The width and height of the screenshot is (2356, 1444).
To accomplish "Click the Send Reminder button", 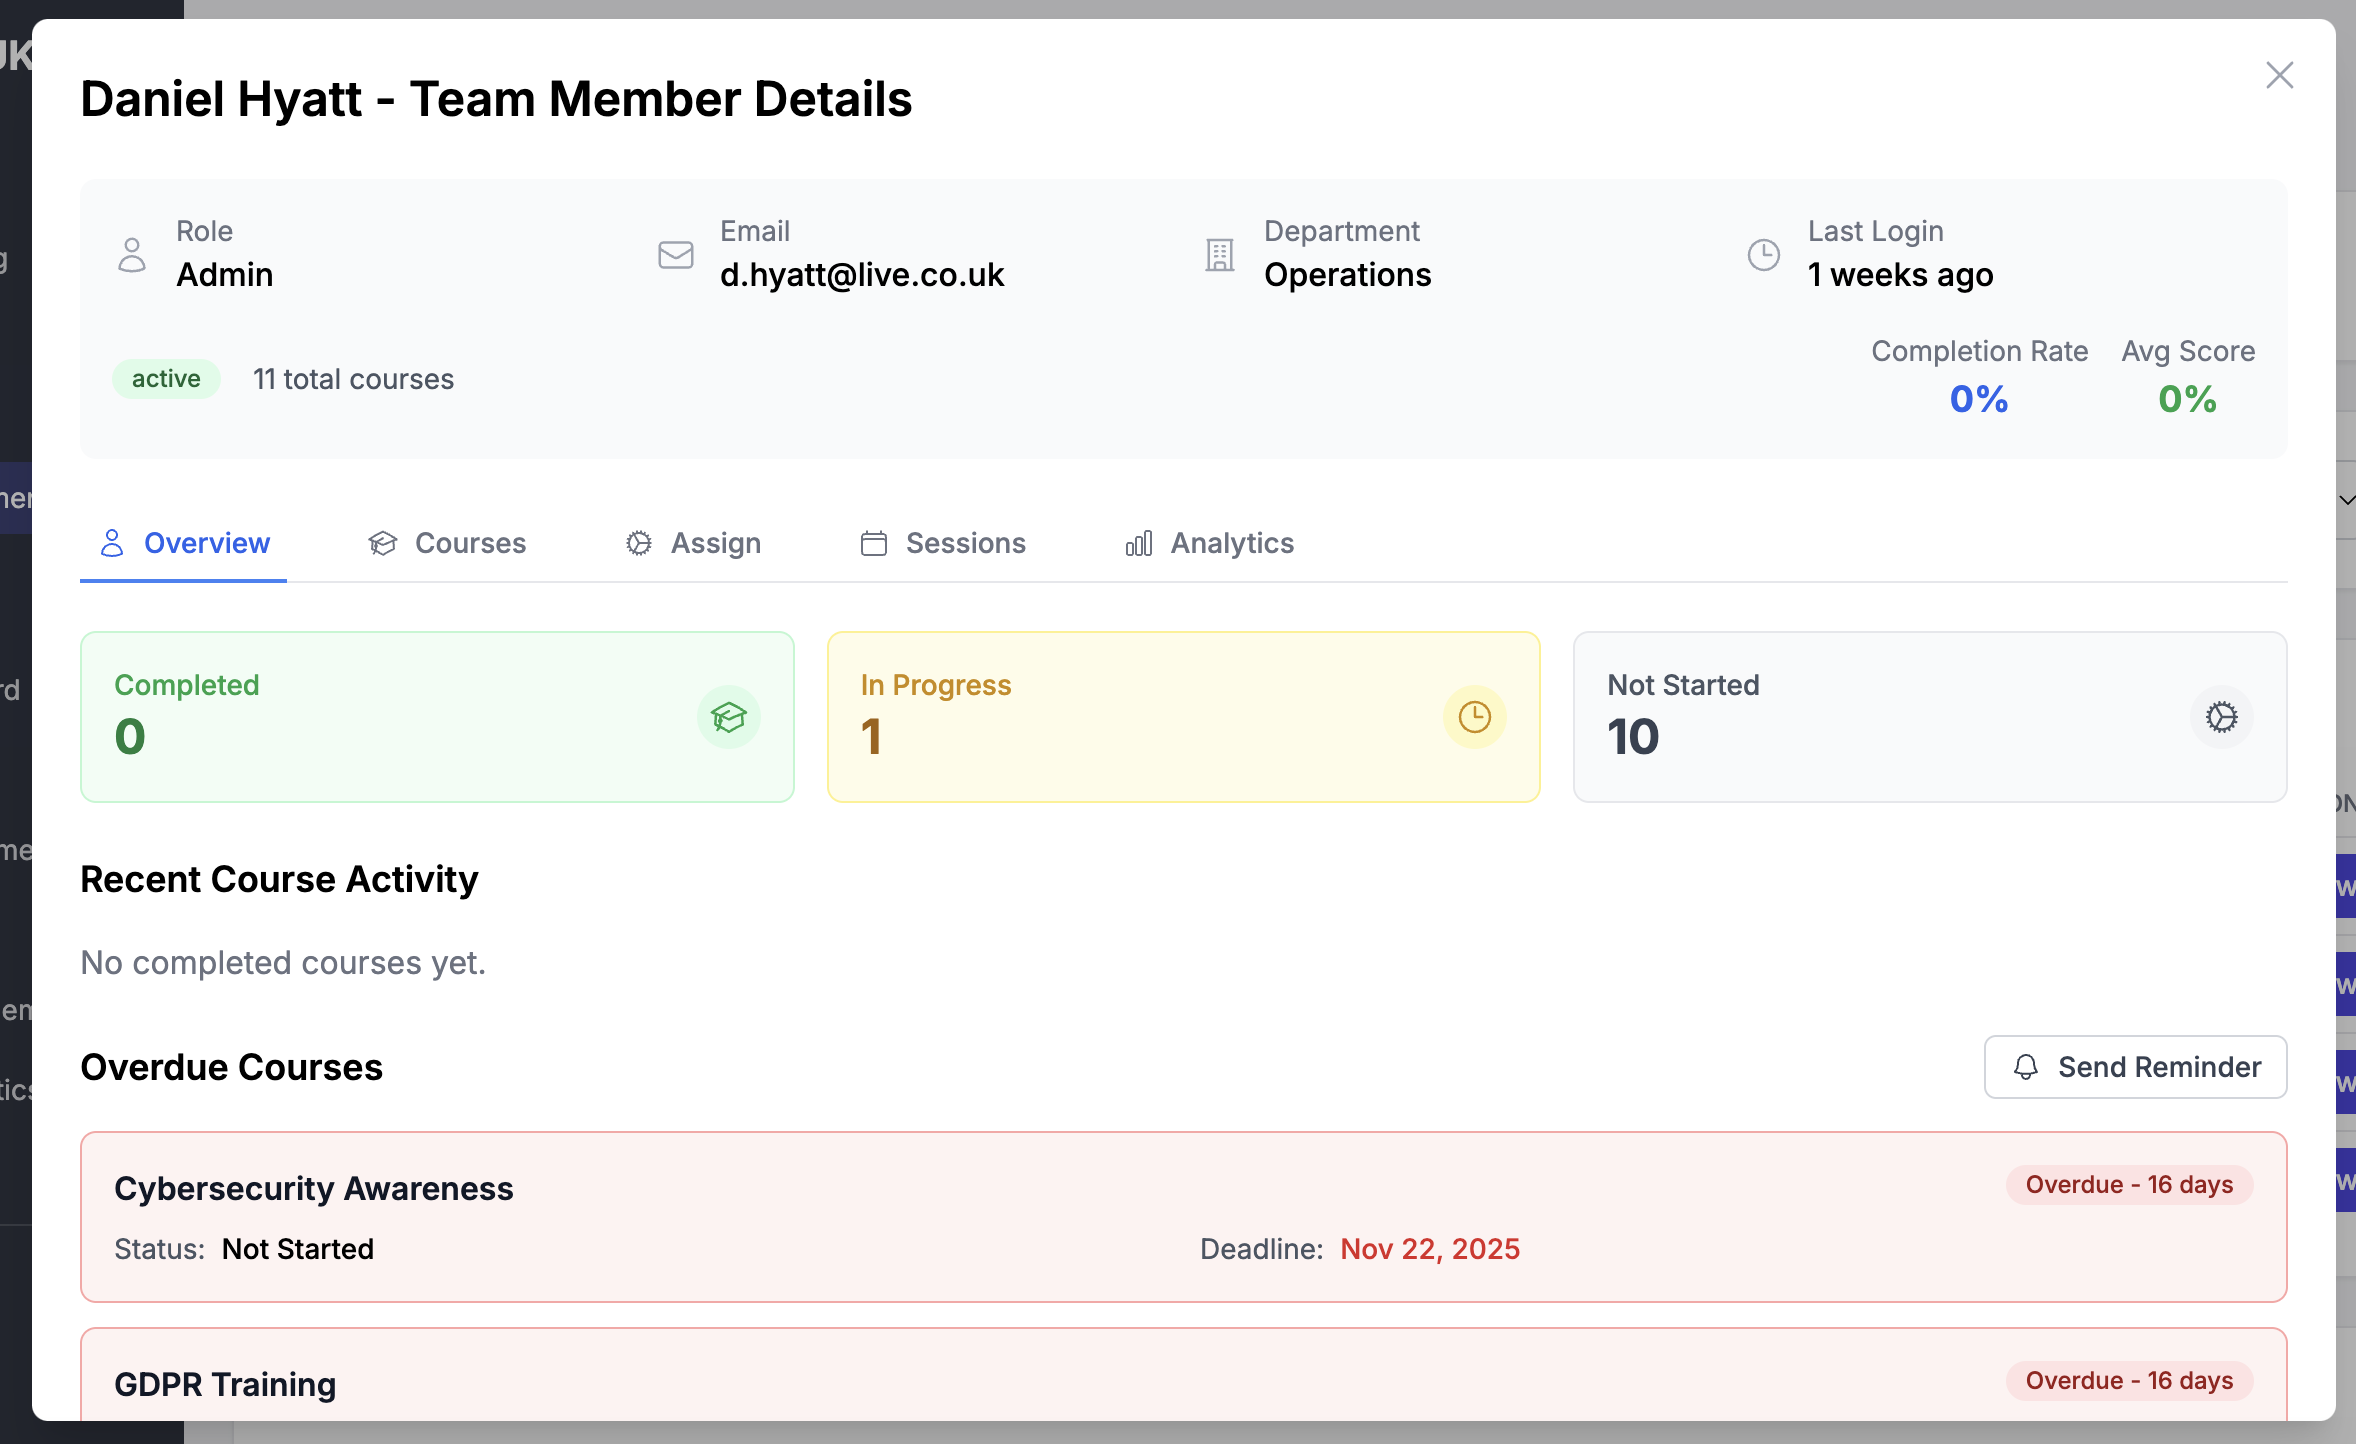I will coord(2133,1067).
